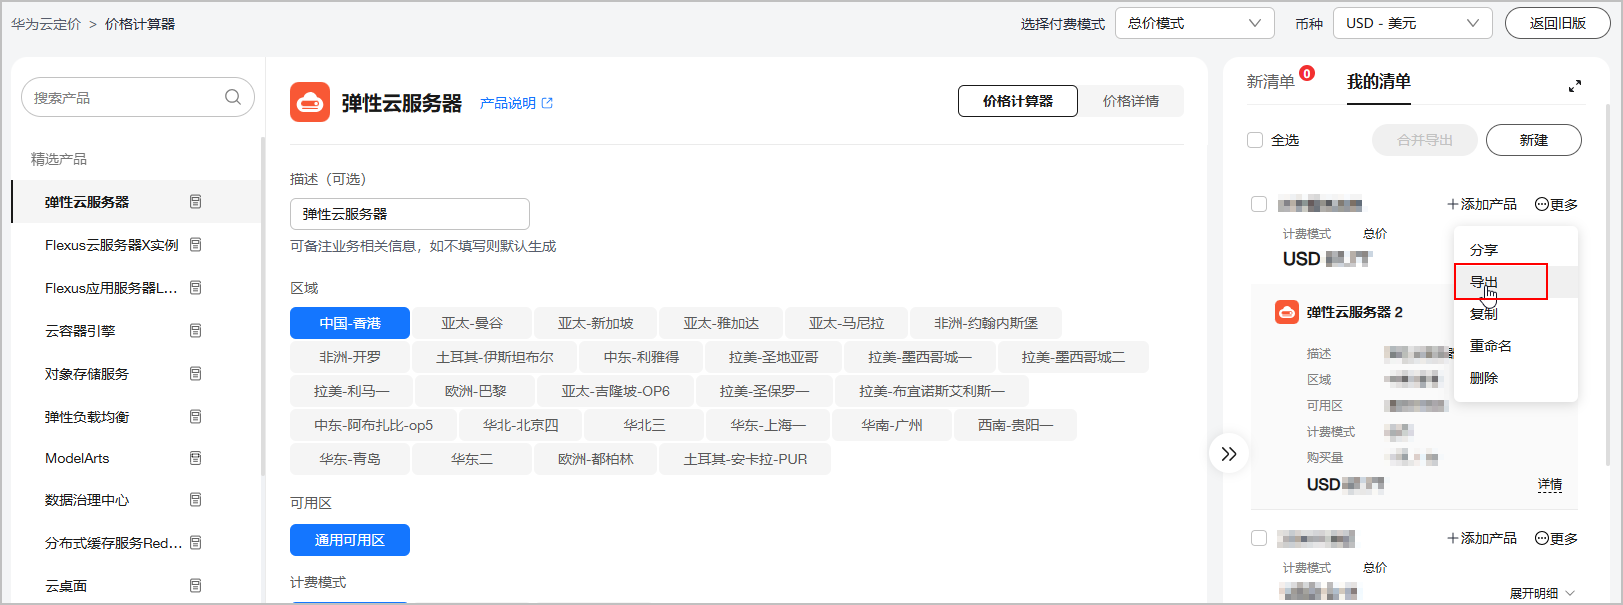The height and width of the screenshot is (605, 1623).
Task: Select the 亚太-新加坡 region
Action: (x=596, y=323)
